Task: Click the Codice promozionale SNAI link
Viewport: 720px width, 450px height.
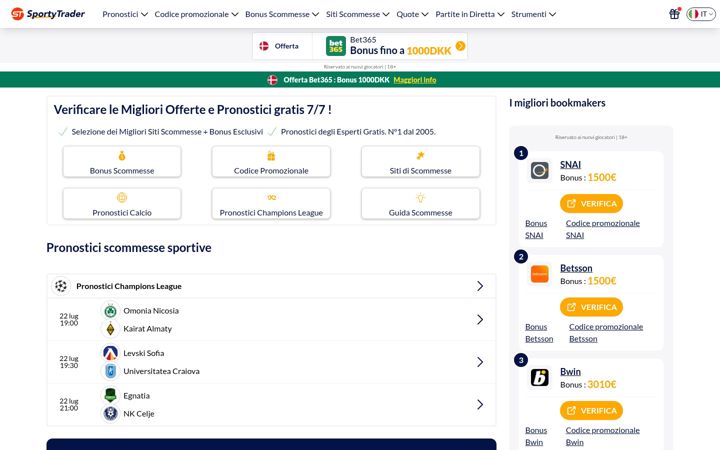Action: [602, 229]
